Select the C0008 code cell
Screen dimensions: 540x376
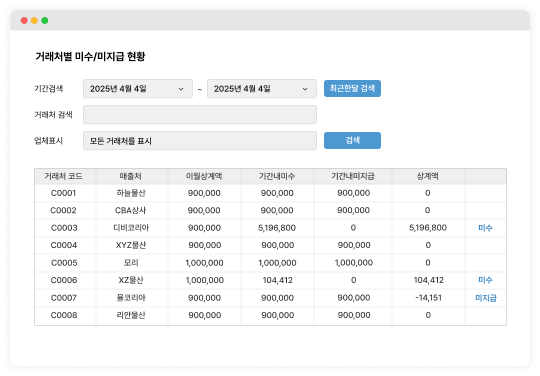click(64, 315)
